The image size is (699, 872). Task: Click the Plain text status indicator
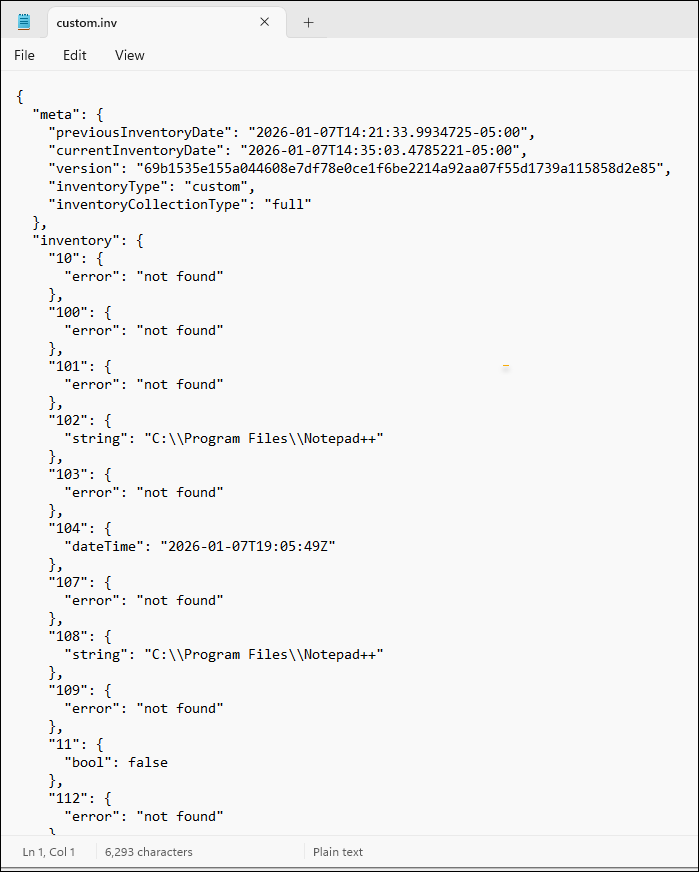coord(338,852)
